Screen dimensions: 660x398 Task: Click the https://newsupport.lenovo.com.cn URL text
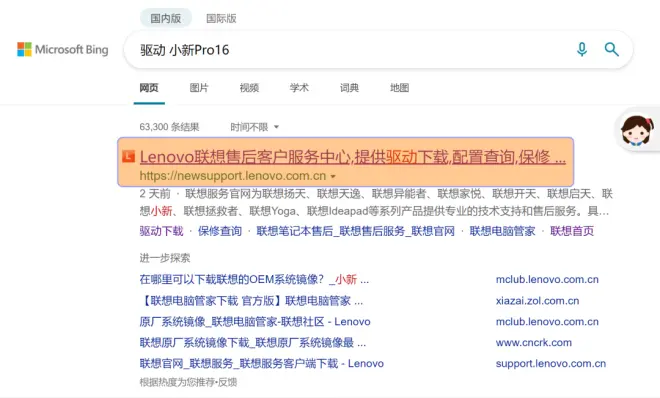(233, 176)
